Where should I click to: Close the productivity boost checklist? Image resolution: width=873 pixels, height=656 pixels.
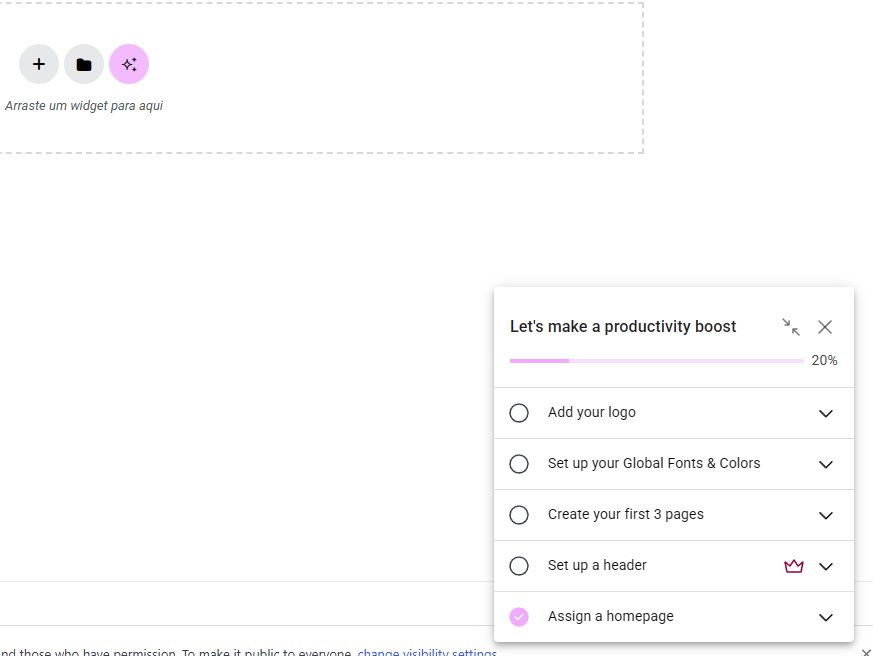(x=825, y=327)
